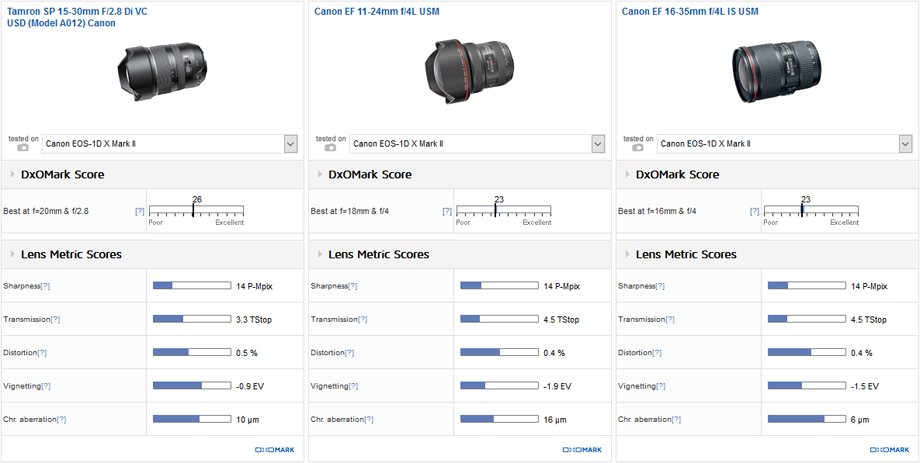This screenshot has height=463, width=920.
Task: Click 'Best at f=18mm & f/4' text
Action: point(349,211)
